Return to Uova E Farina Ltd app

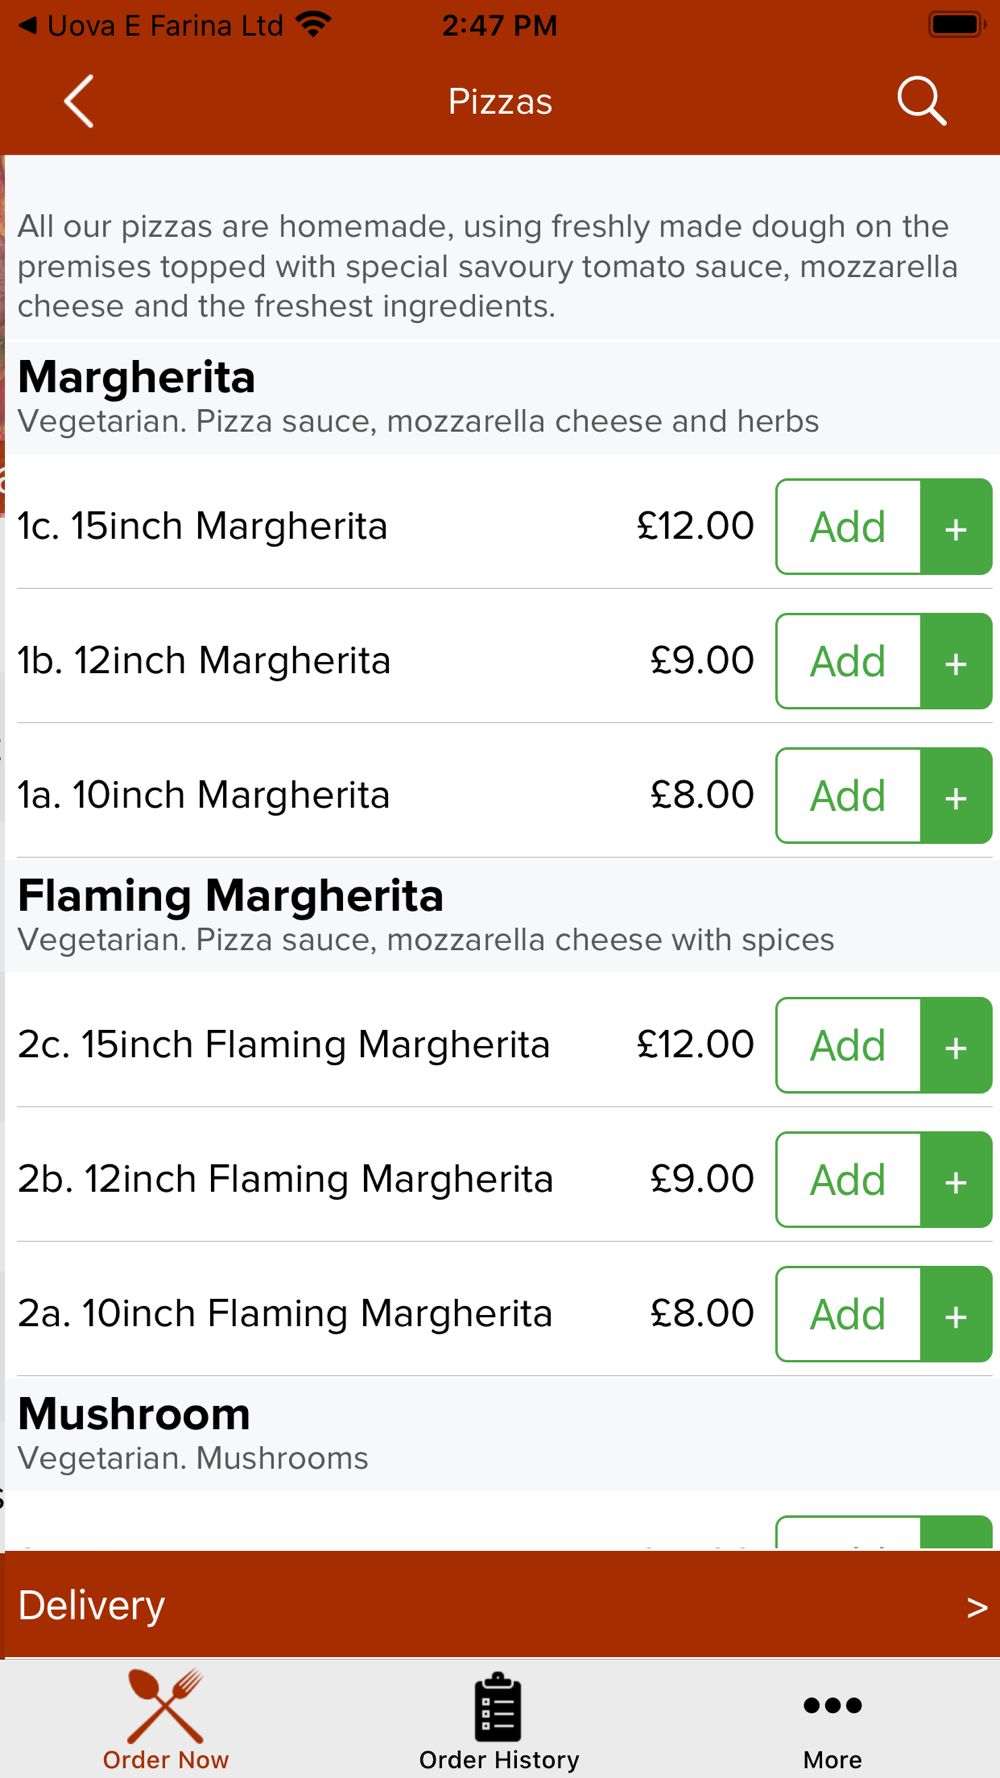(x=151, y=26)
